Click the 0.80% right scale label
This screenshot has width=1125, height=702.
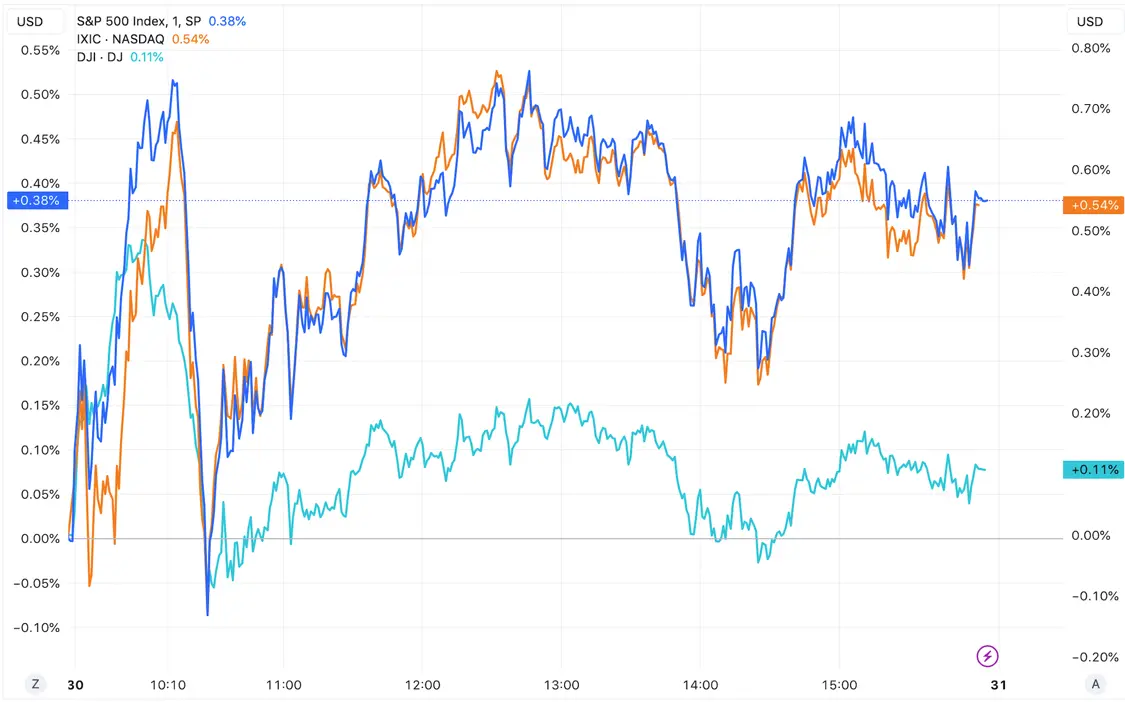(x=1090, y=48)
